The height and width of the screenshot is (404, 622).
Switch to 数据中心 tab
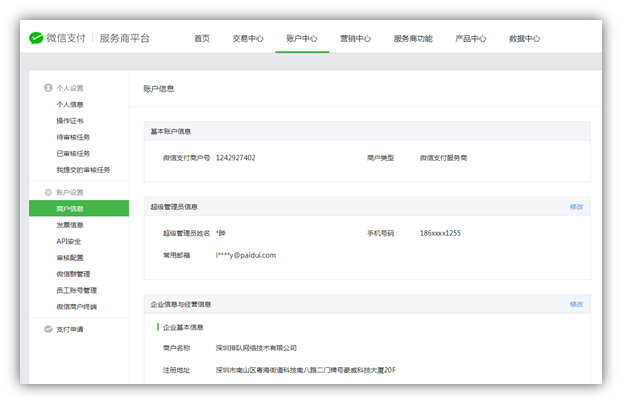524,38
